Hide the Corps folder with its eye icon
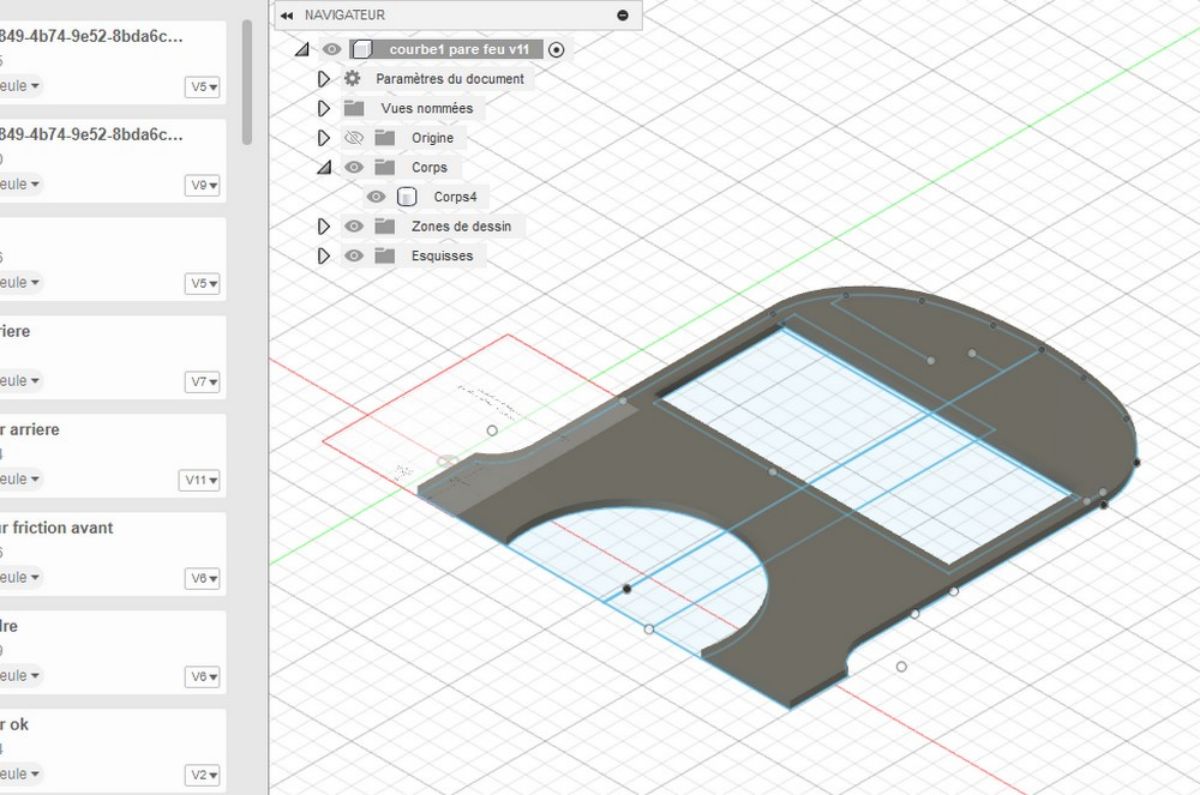1200x795 pixels. pos(354,167)
